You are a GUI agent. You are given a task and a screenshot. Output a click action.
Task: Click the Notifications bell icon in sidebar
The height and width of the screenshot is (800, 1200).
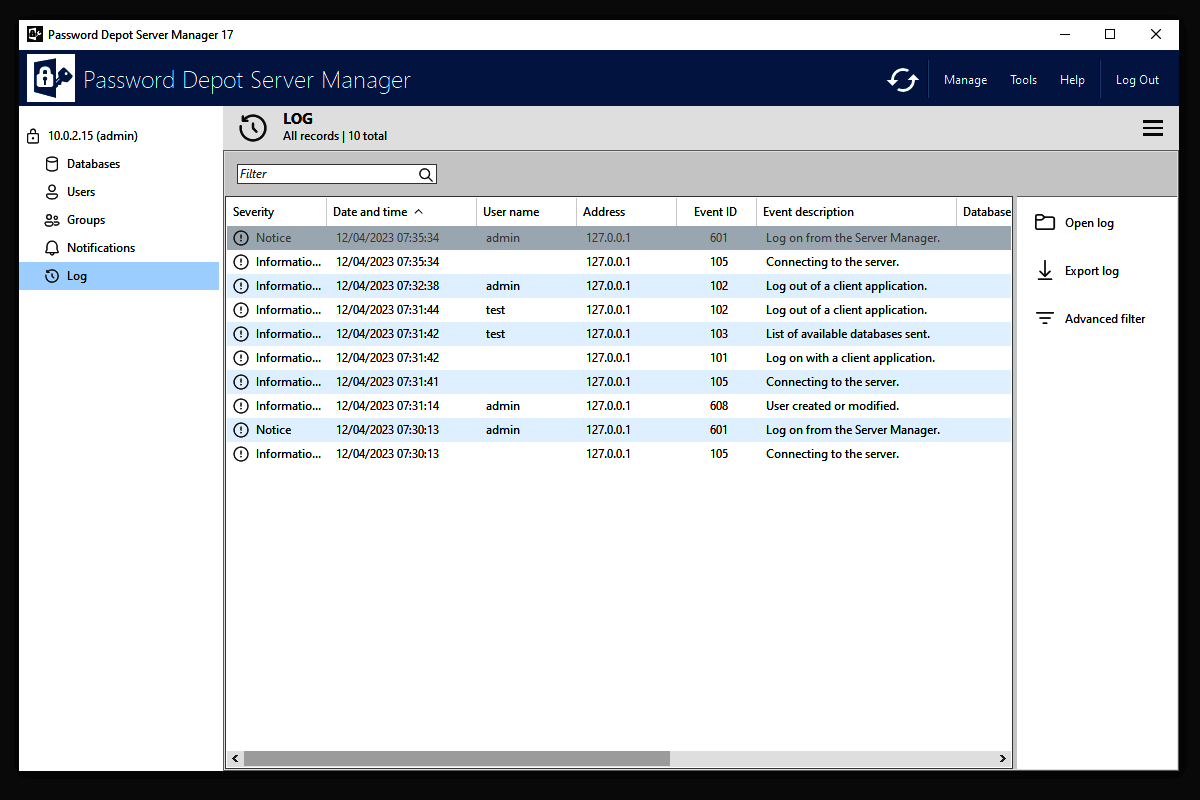pos(52,248)
